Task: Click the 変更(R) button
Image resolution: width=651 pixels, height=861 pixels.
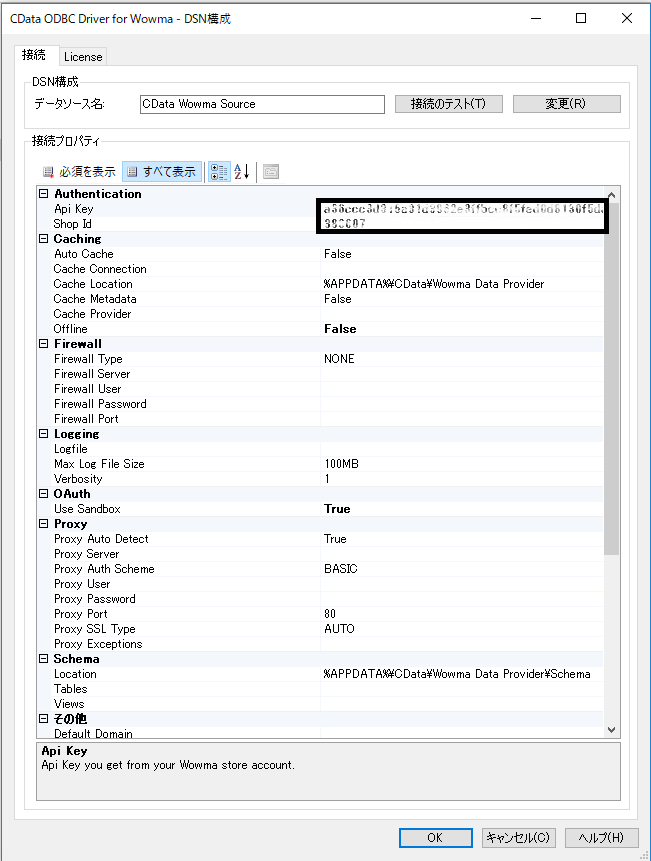Action: tap(566, 104)
